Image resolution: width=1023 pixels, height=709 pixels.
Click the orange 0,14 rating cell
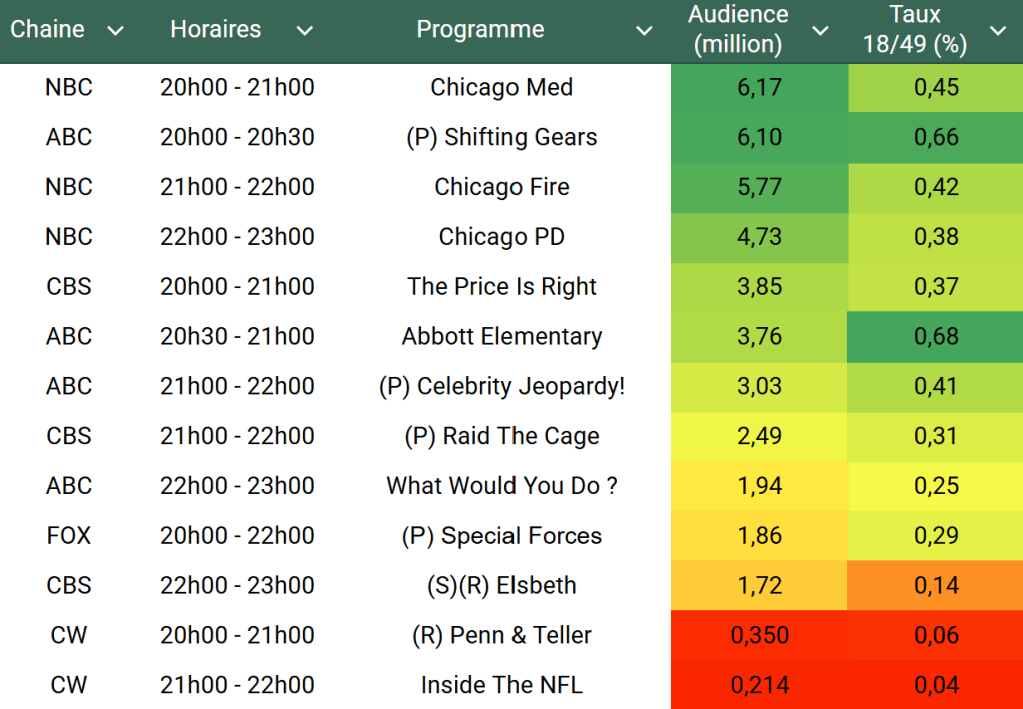pyautogui.click(x=936, y=586)
